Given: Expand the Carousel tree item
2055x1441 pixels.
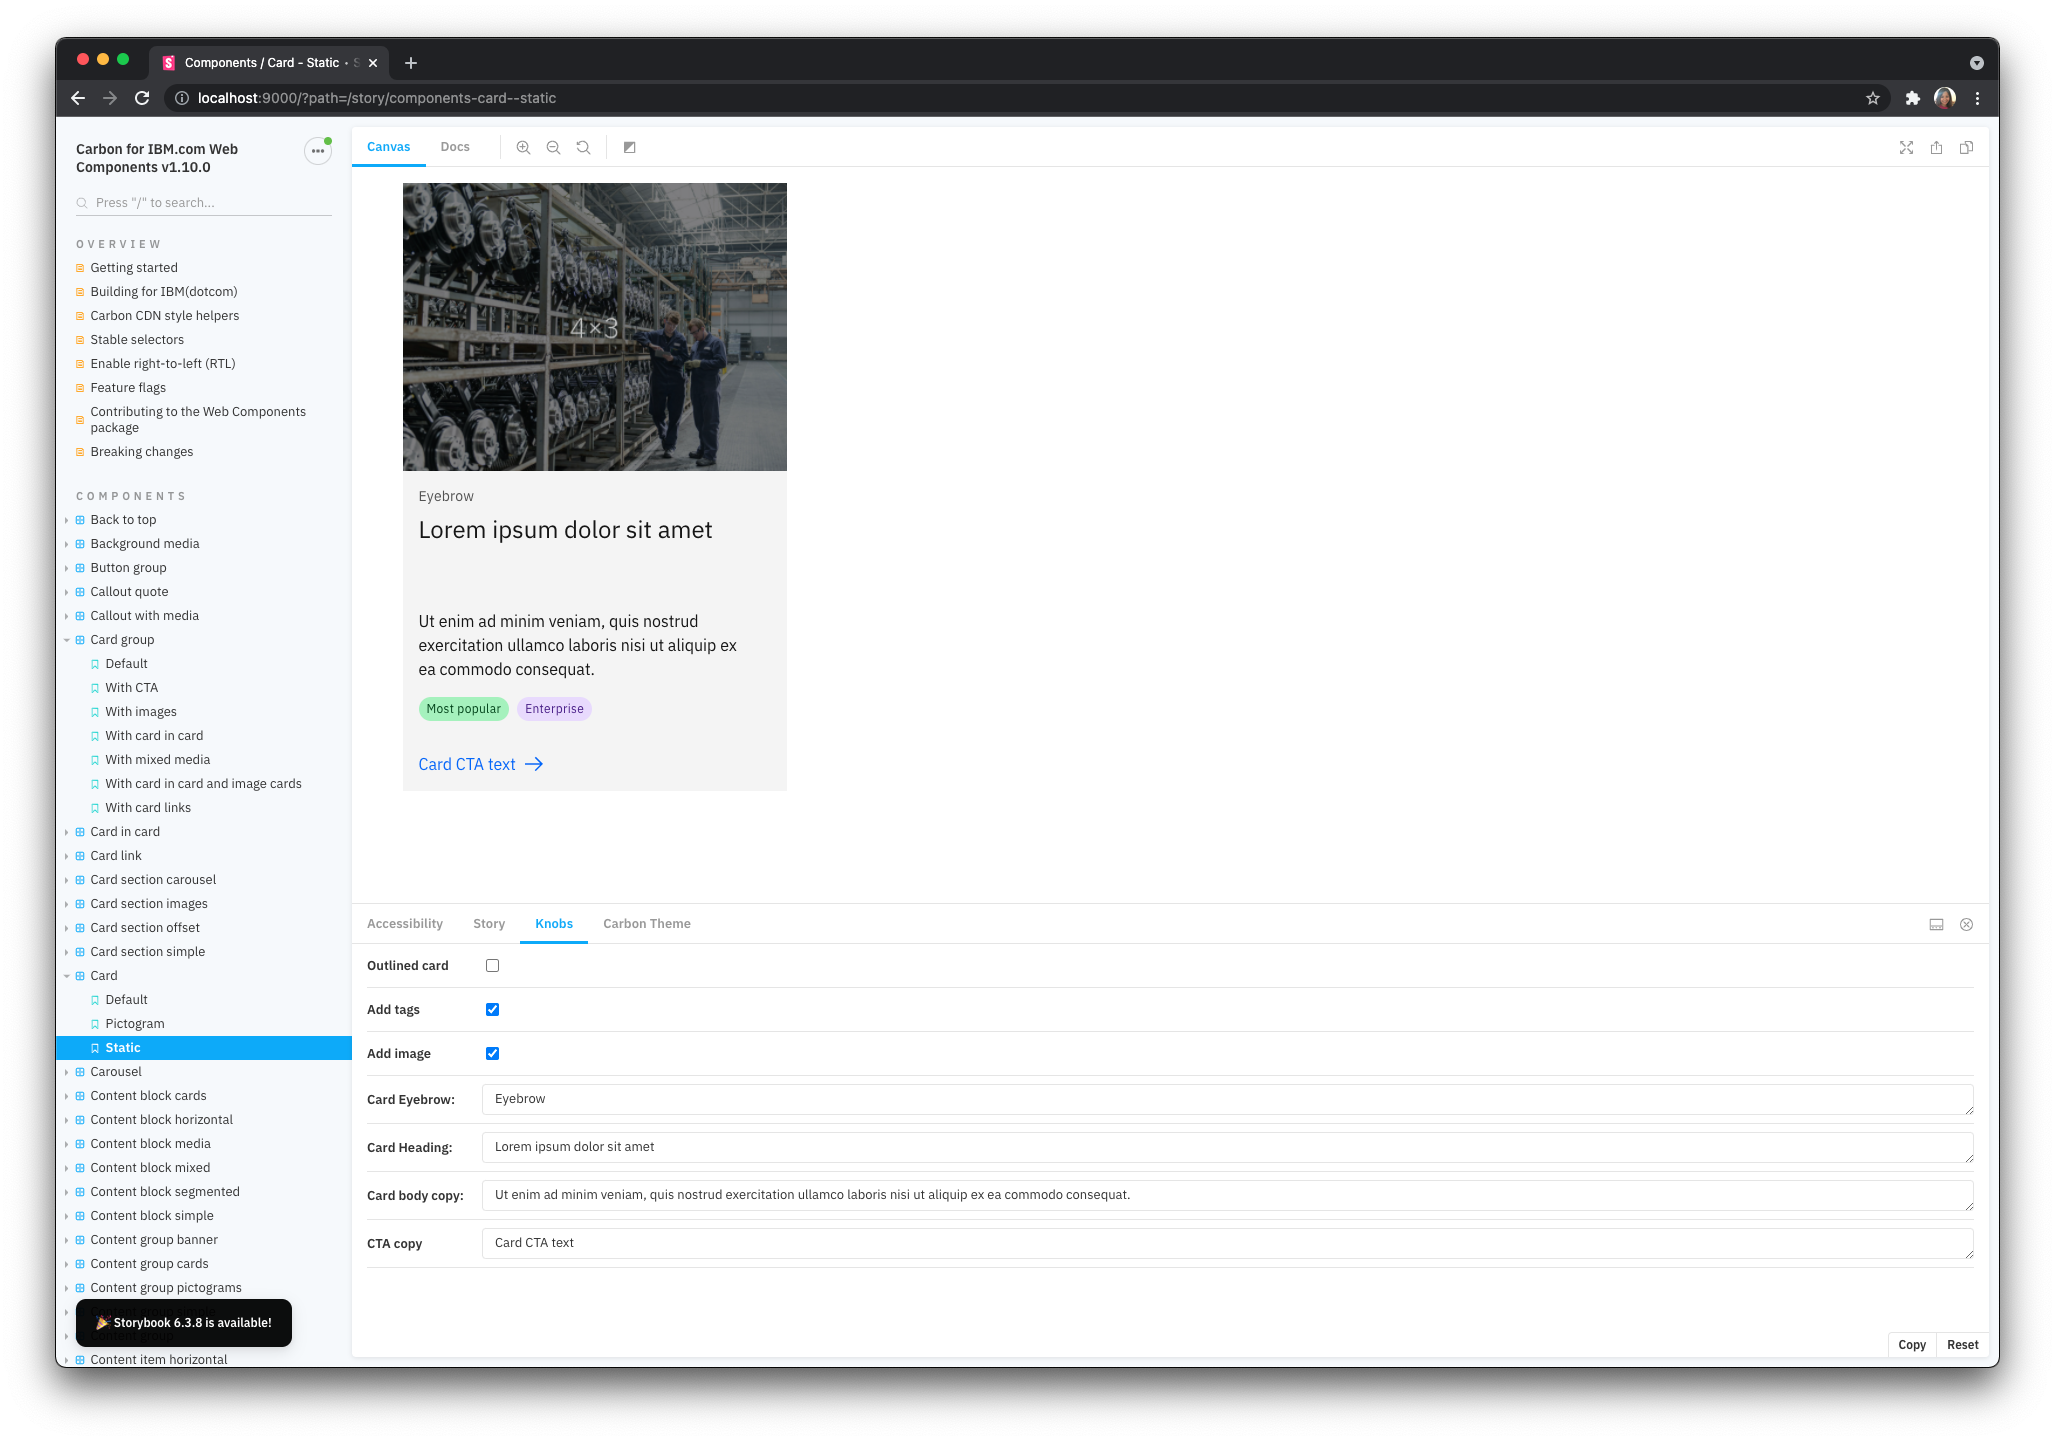Looking at the screenshot, I should pyautogui.click(x=116, y=1072).
